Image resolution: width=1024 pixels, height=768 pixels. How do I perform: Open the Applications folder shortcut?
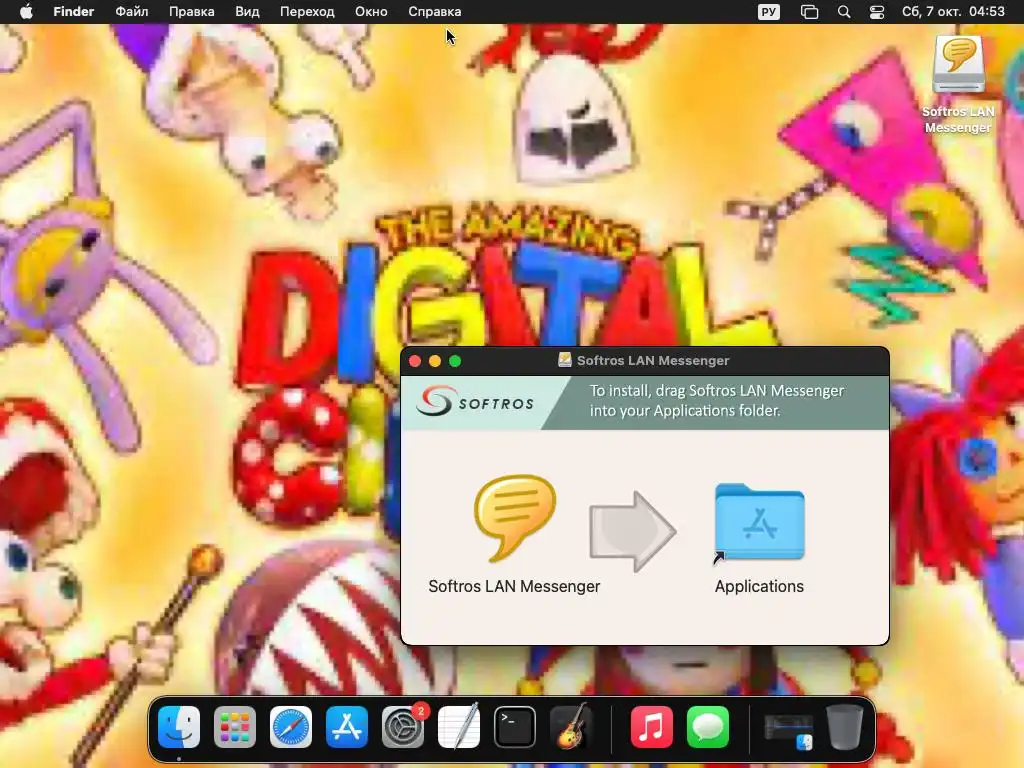[x=760, y=522]
